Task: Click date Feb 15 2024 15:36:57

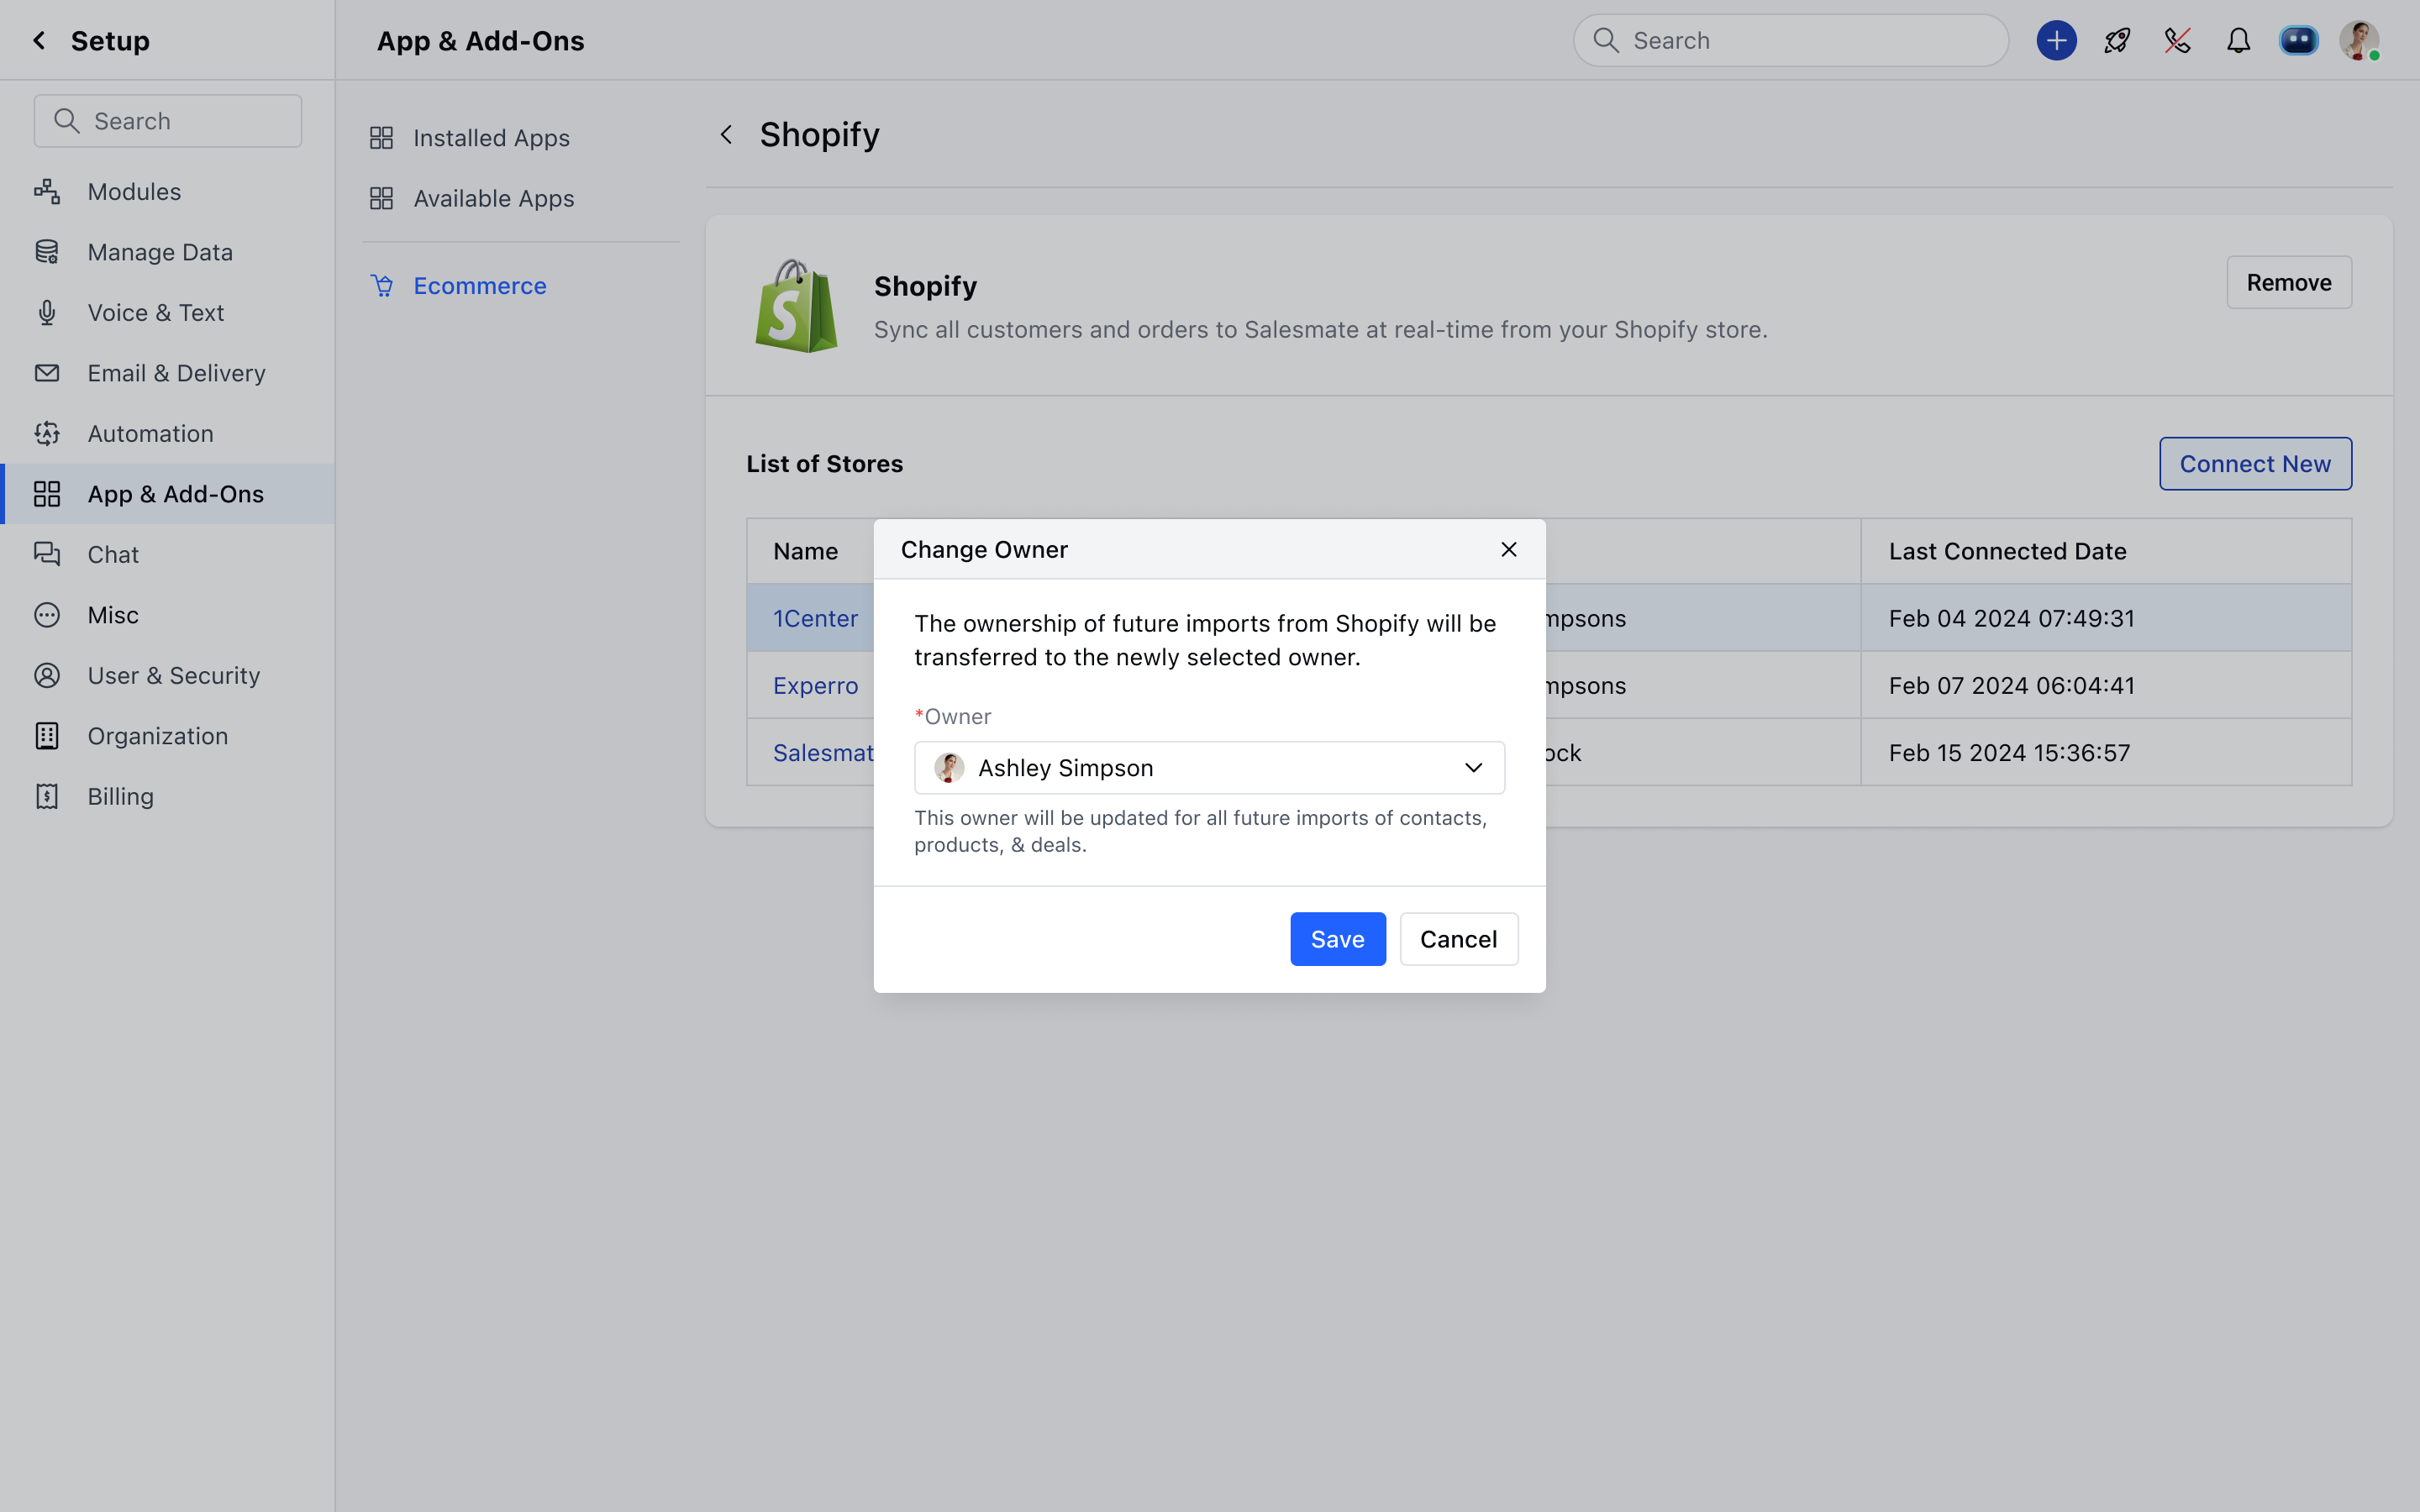Action: 2008,752
